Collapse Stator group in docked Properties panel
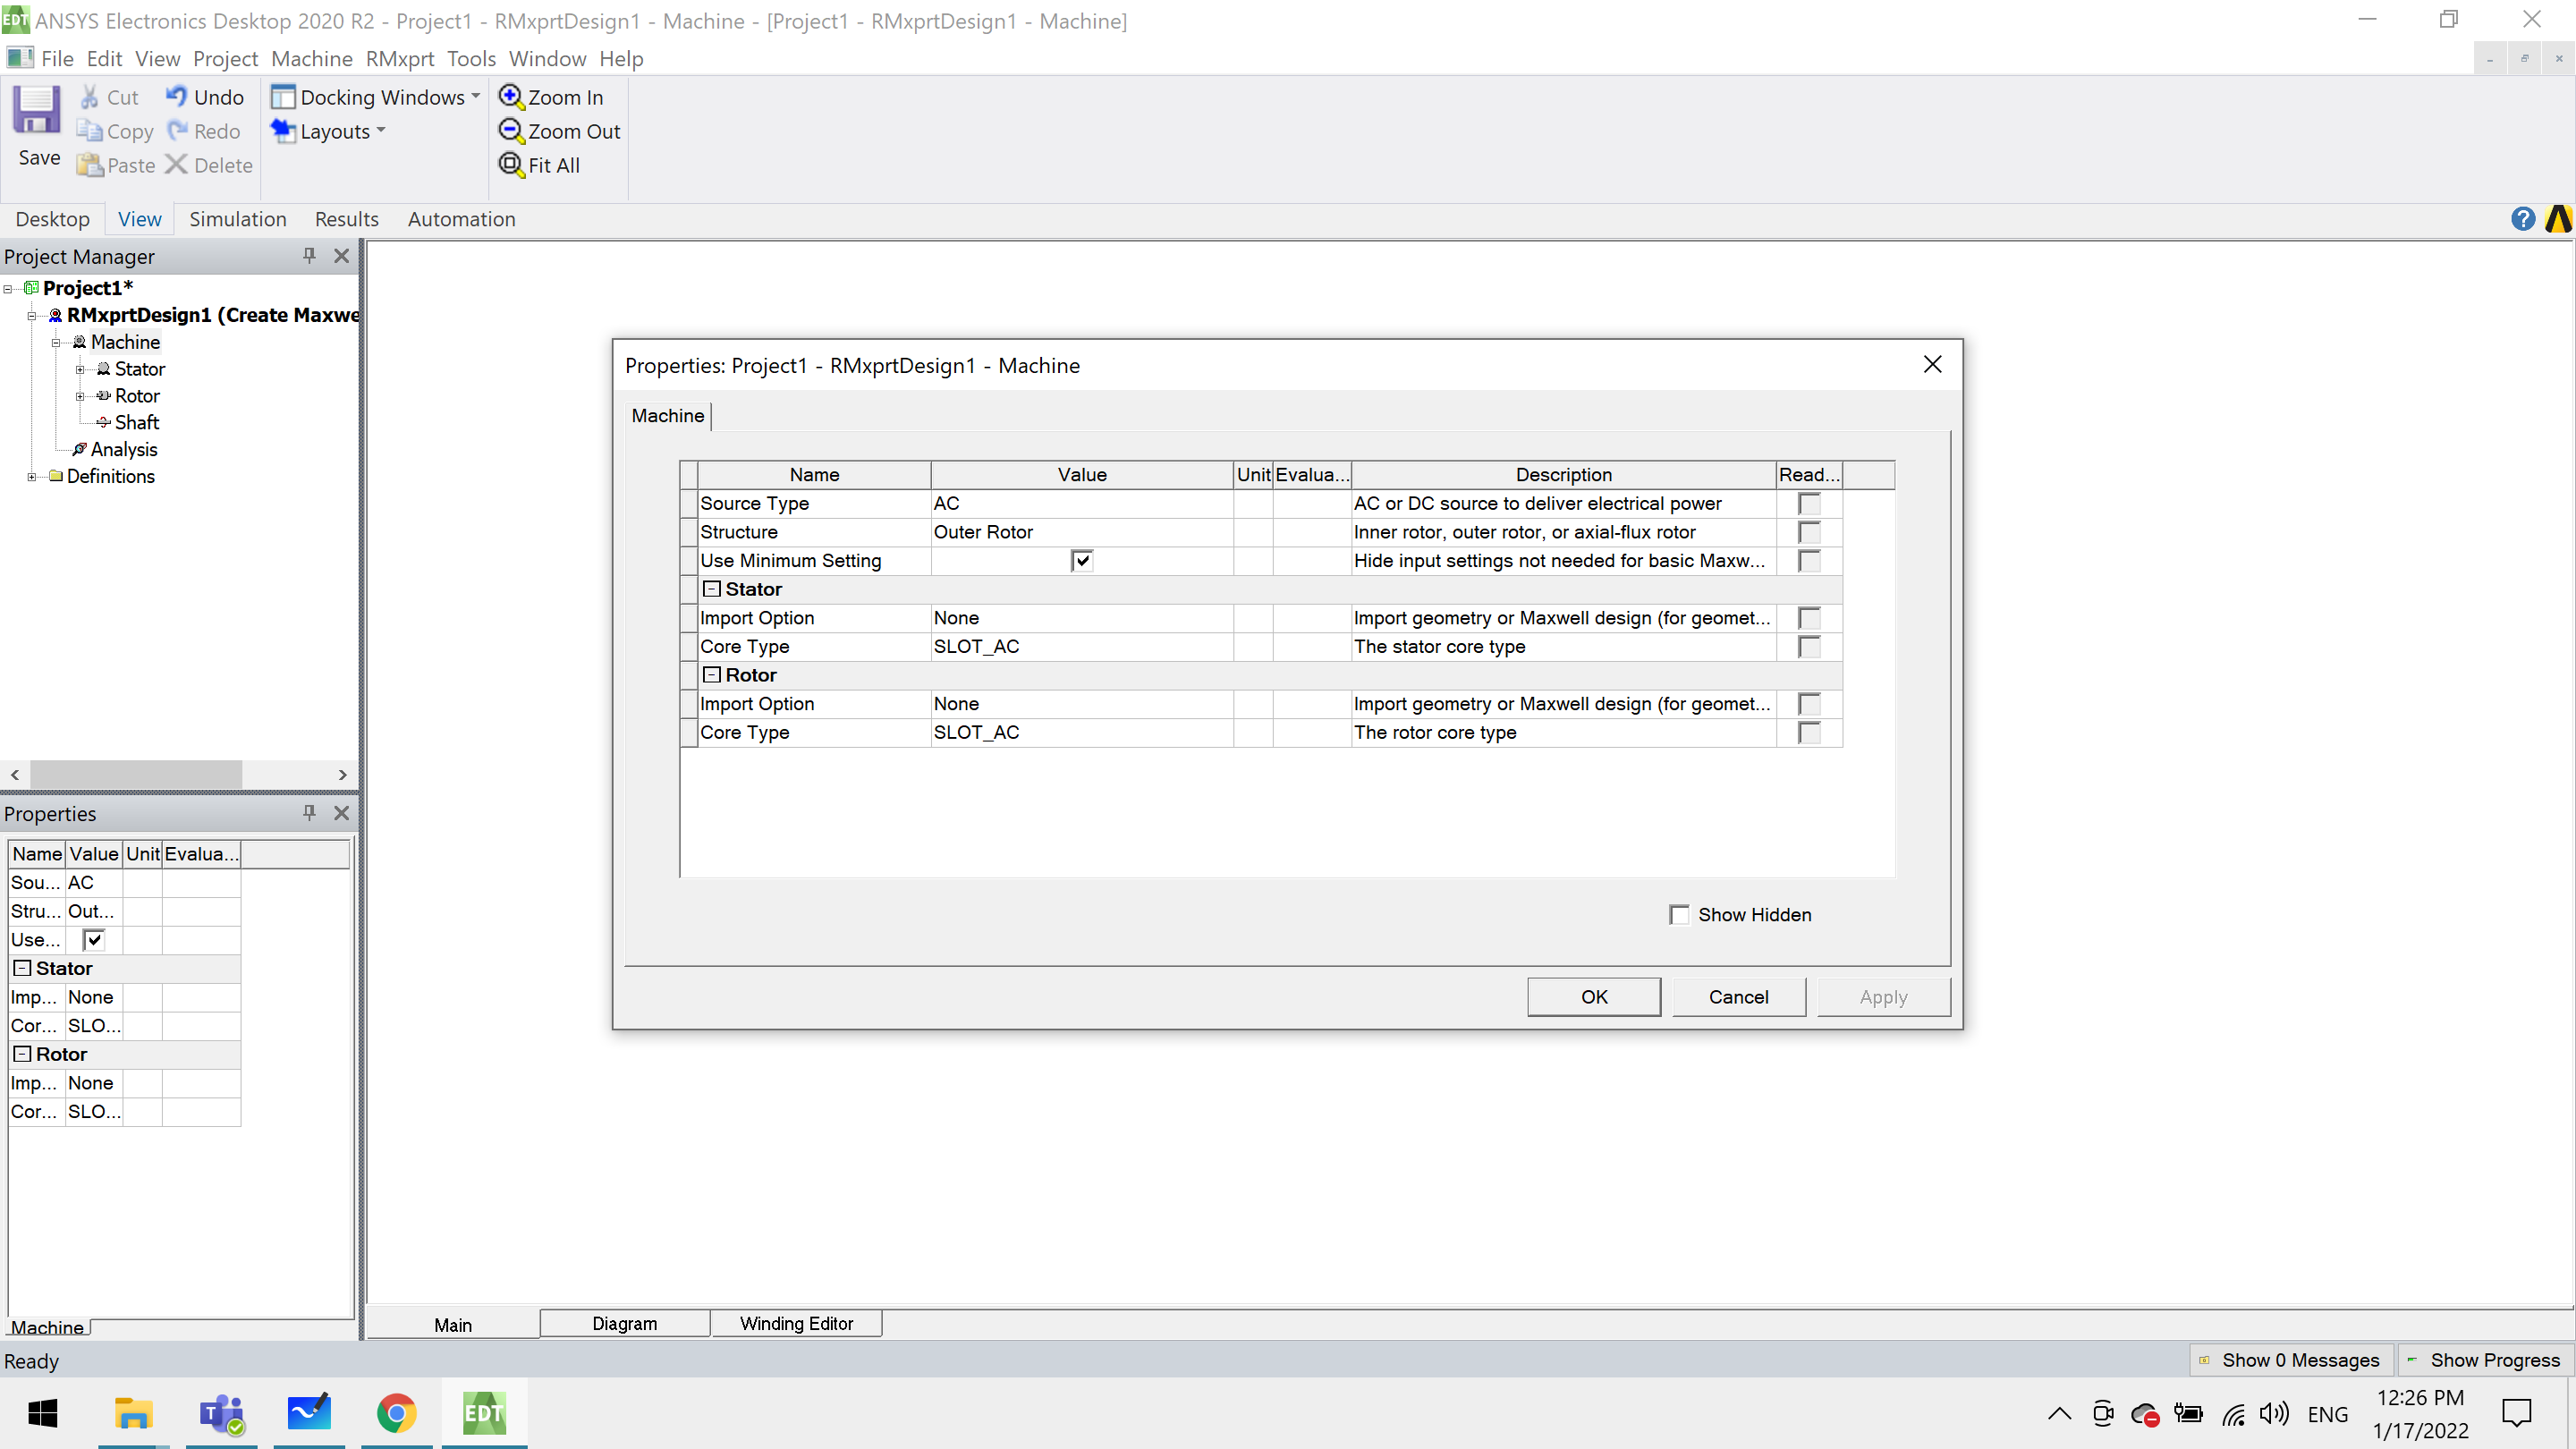 [22, 968]
